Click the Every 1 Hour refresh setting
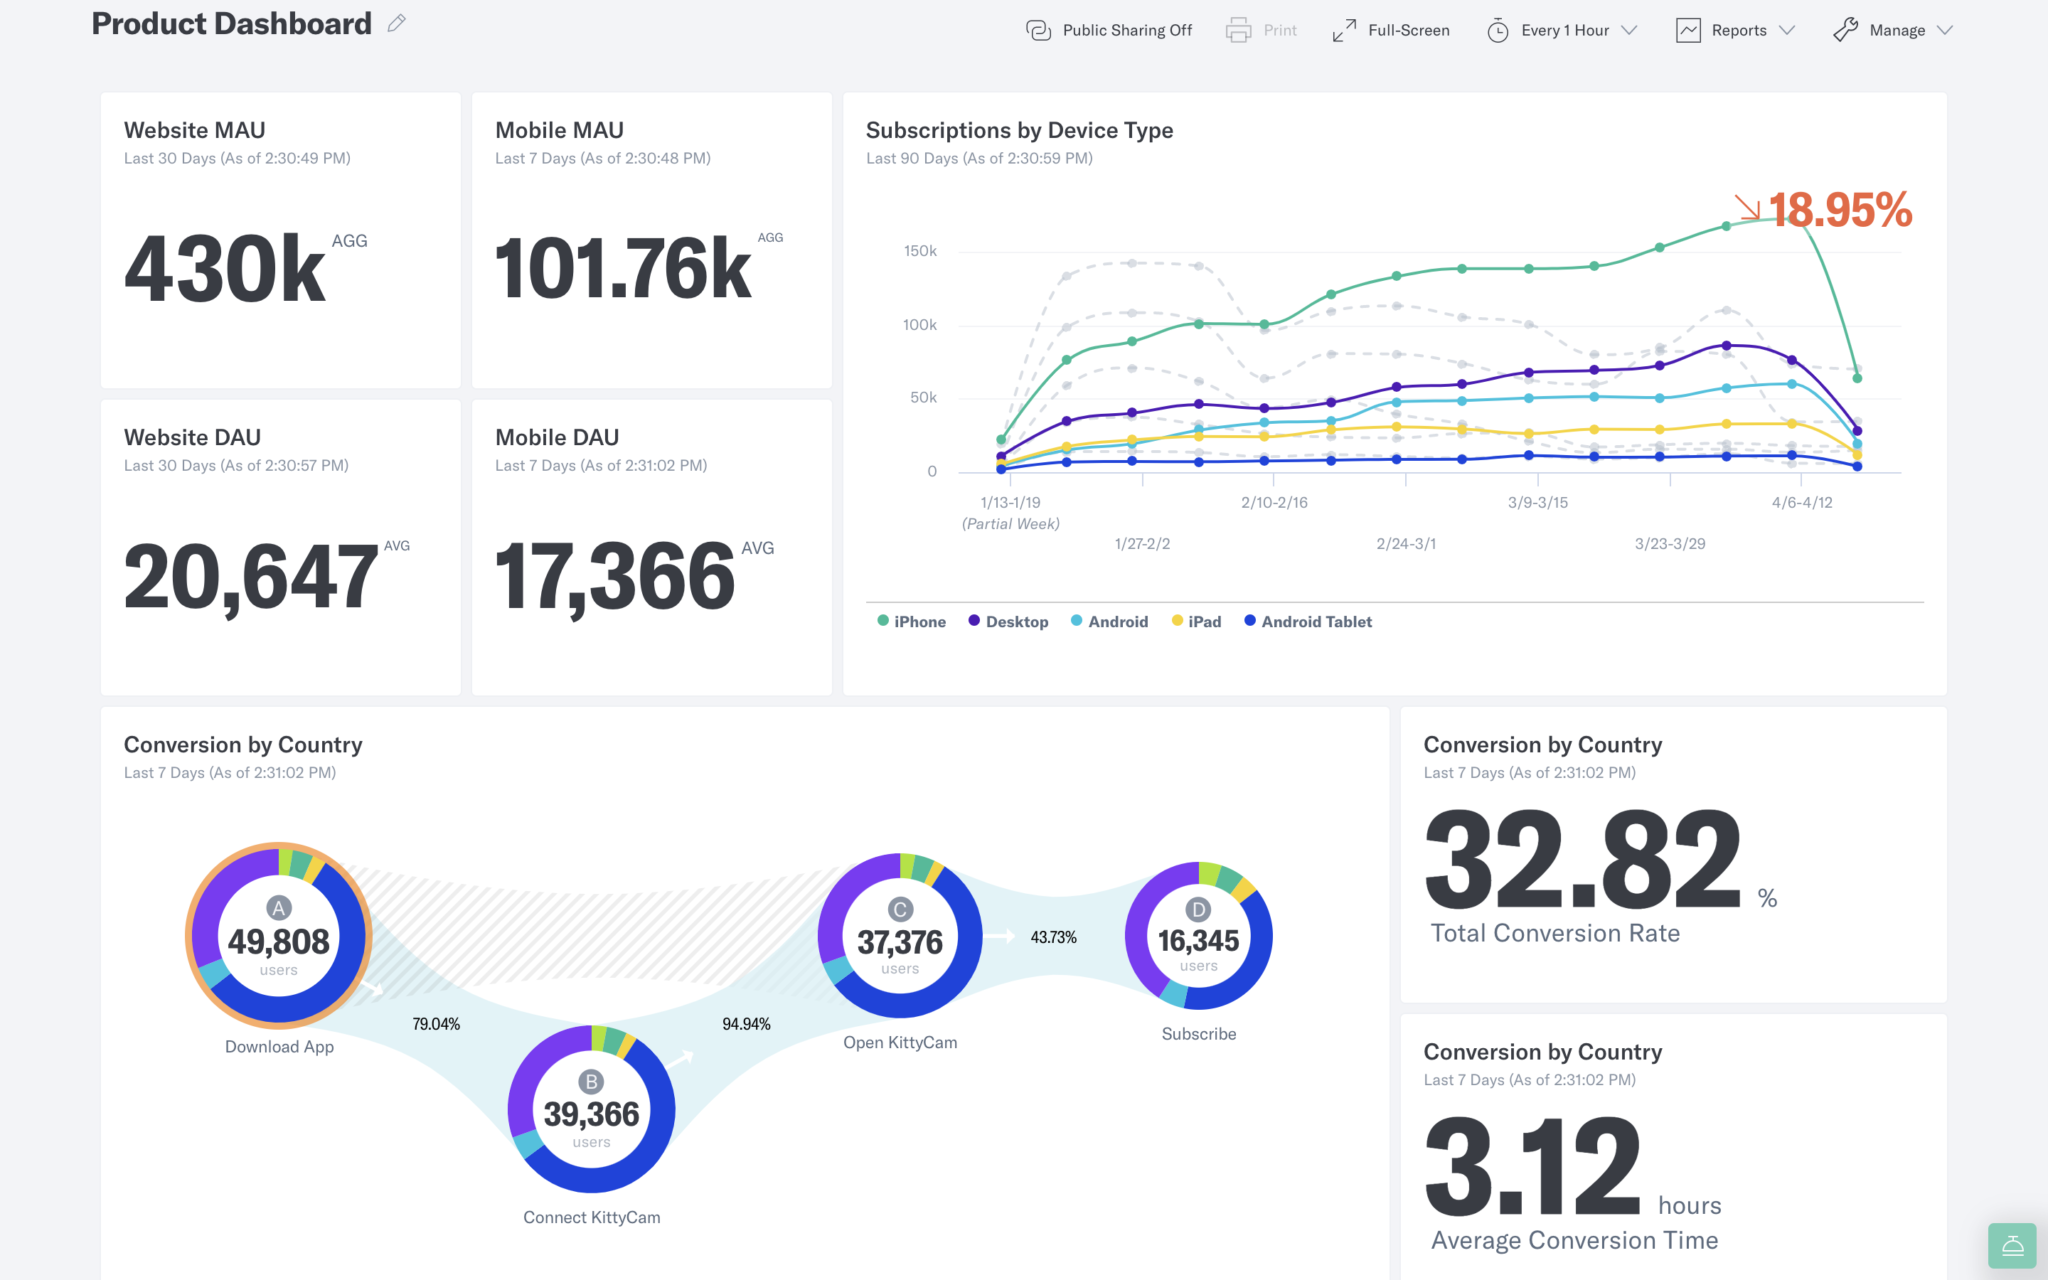 point(1563,30)
